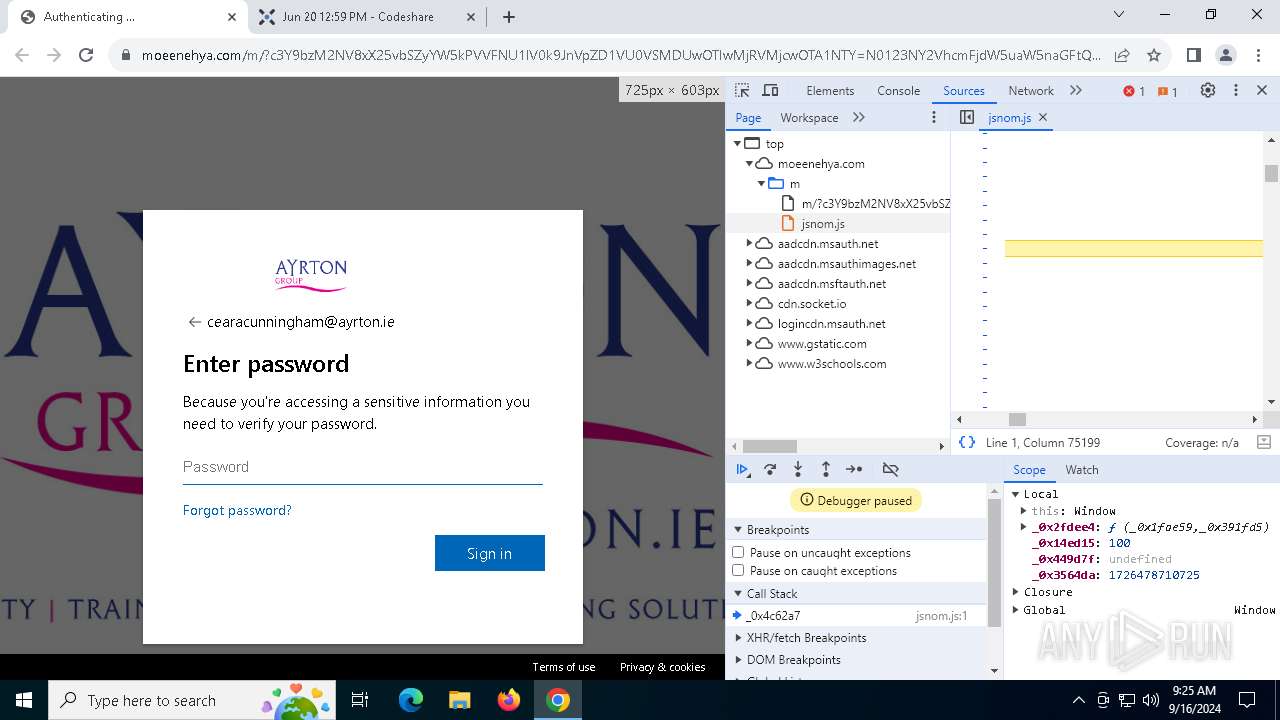Open DevTools settings gear
1280x720 pixels.
1208,90
